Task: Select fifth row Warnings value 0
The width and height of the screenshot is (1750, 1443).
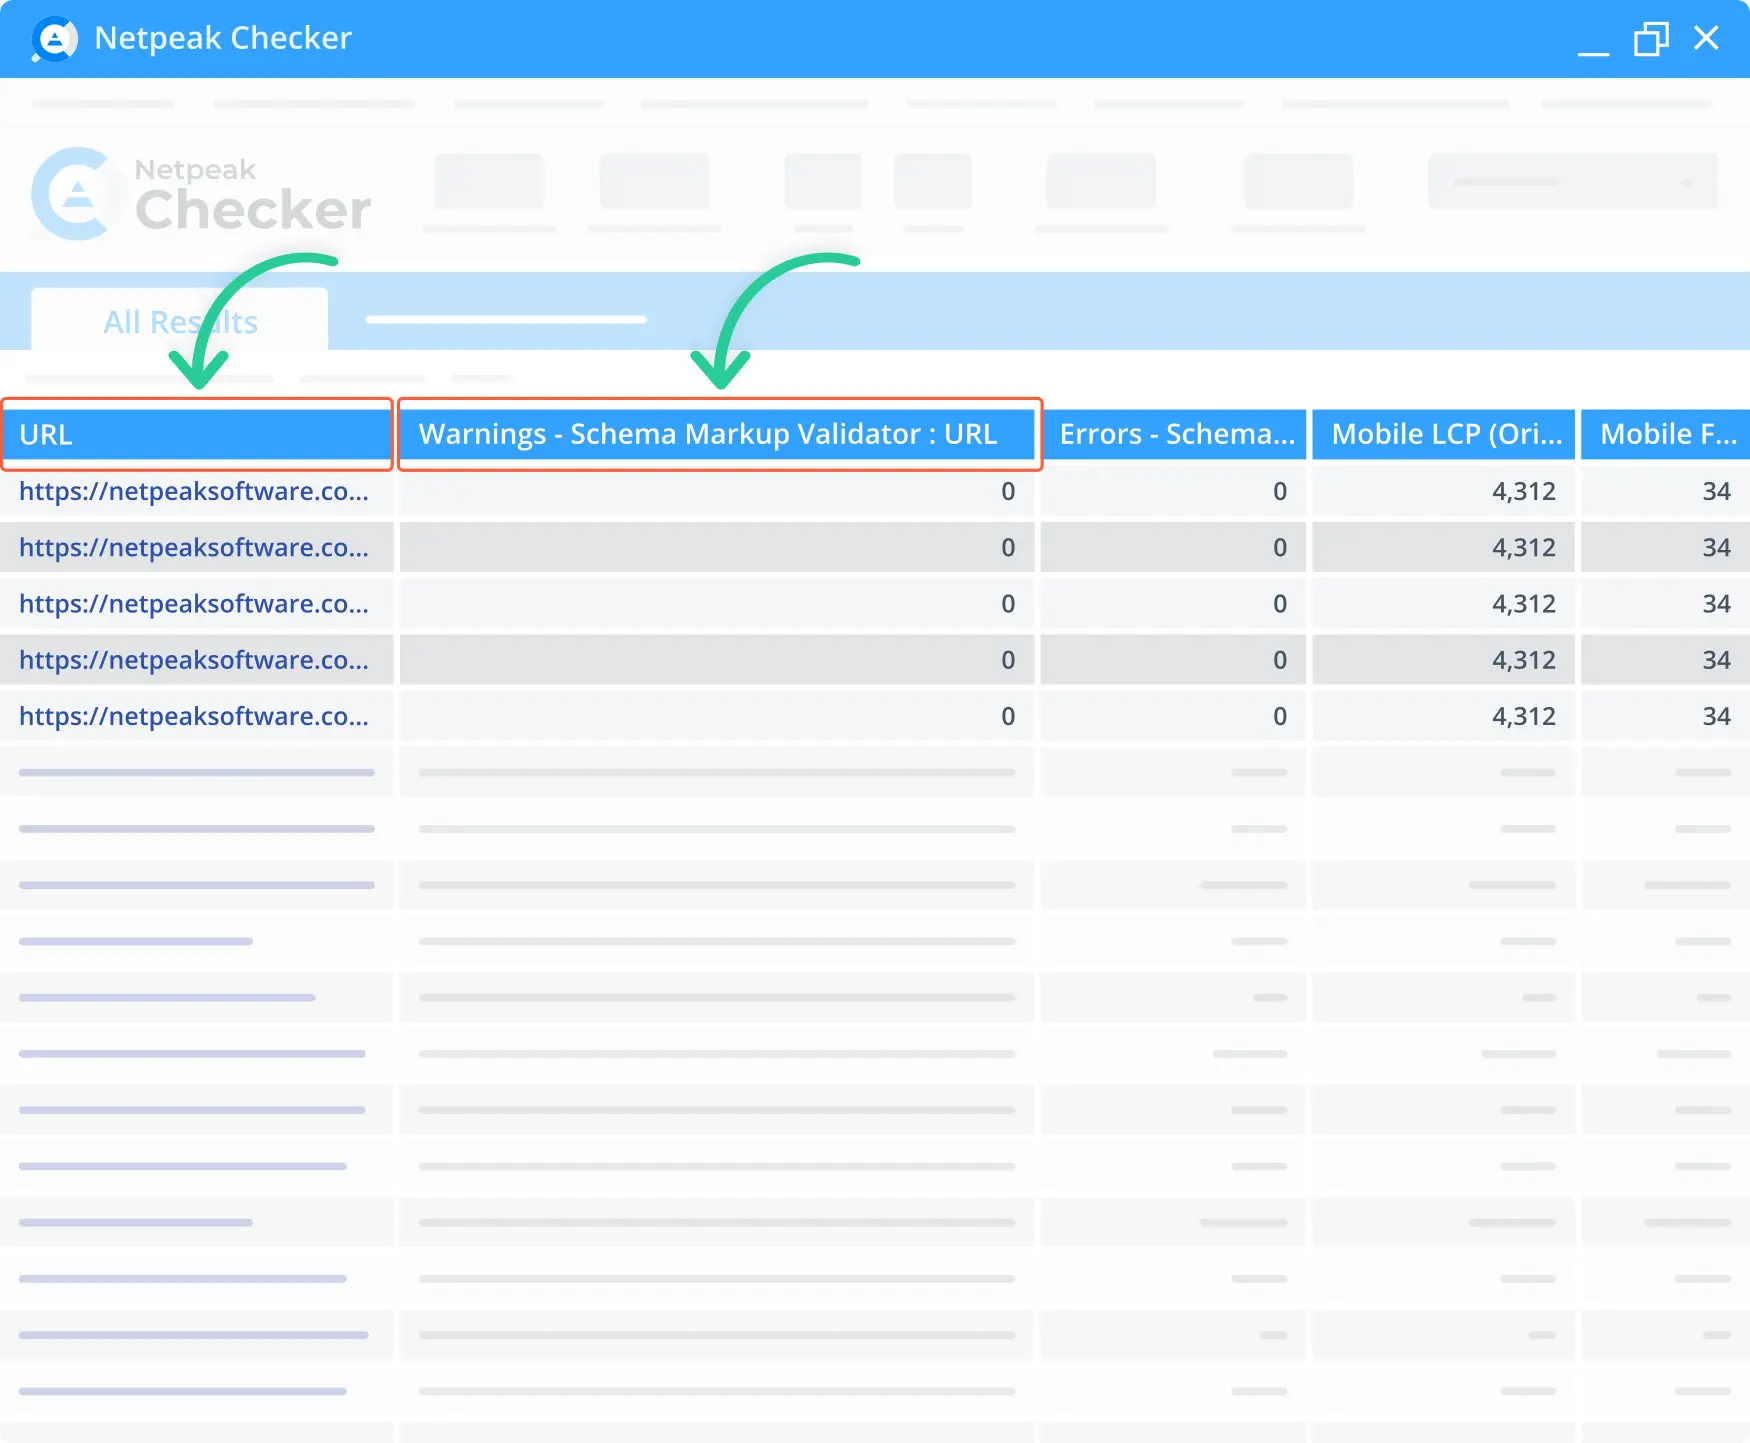Action: (x=1008, y=716)
